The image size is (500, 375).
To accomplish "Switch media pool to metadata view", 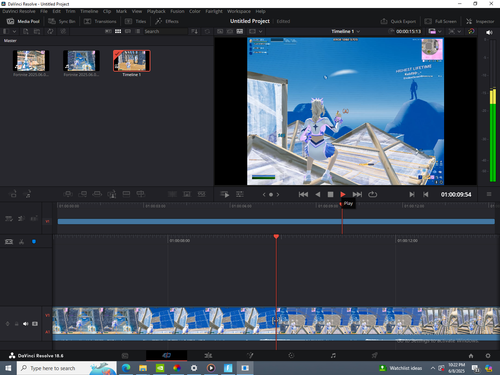I will pos(108,31).
